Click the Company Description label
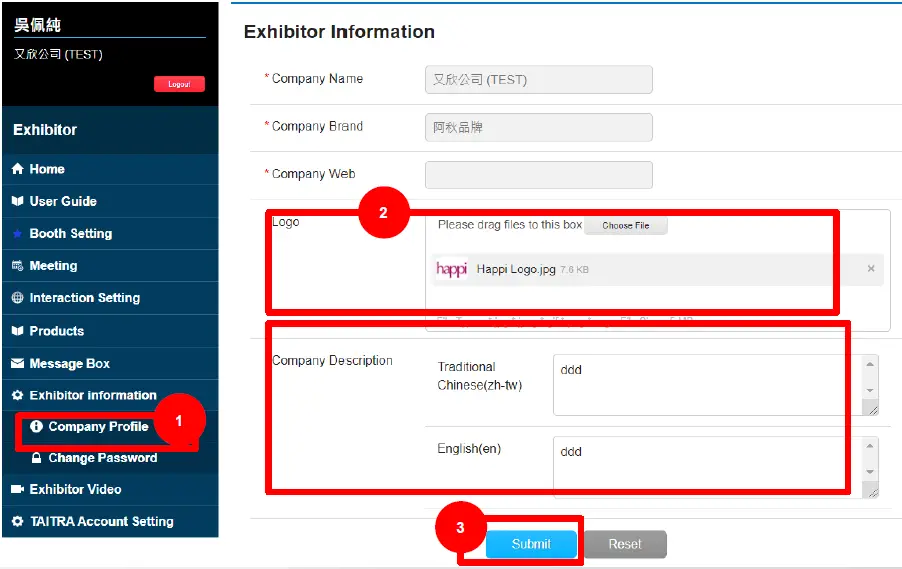The width and height of the screenshot is (902, 569). point(332,360)
